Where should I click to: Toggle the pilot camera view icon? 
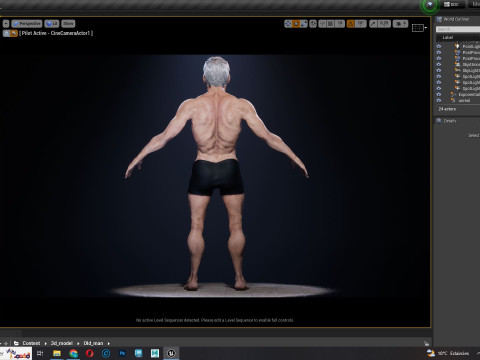coord(14,33)
